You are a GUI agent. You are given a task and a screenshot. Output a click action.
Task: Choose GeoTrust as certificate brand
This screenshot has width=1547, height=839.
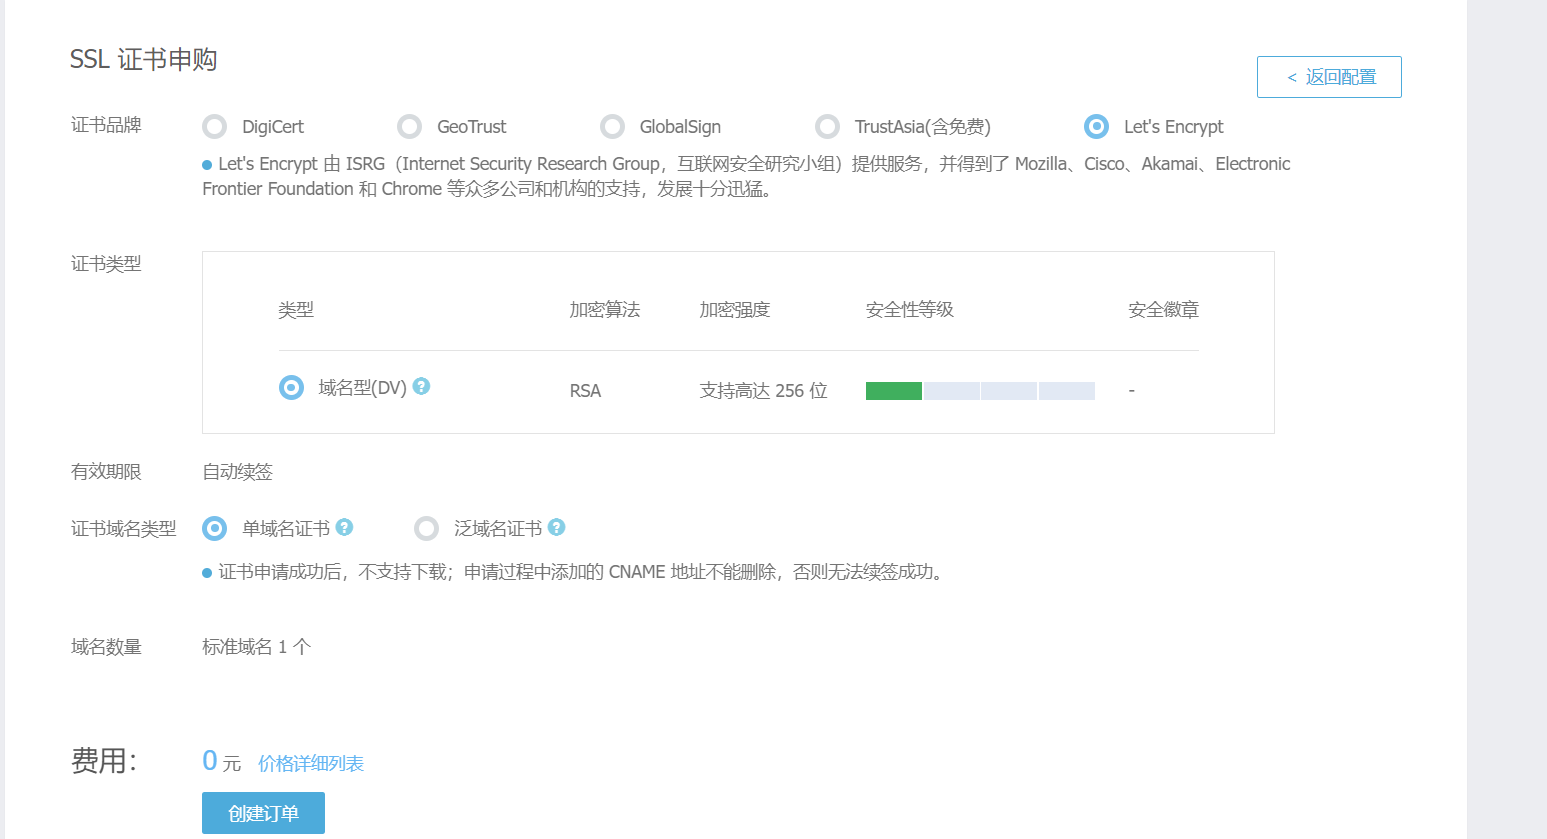(409, 127)
